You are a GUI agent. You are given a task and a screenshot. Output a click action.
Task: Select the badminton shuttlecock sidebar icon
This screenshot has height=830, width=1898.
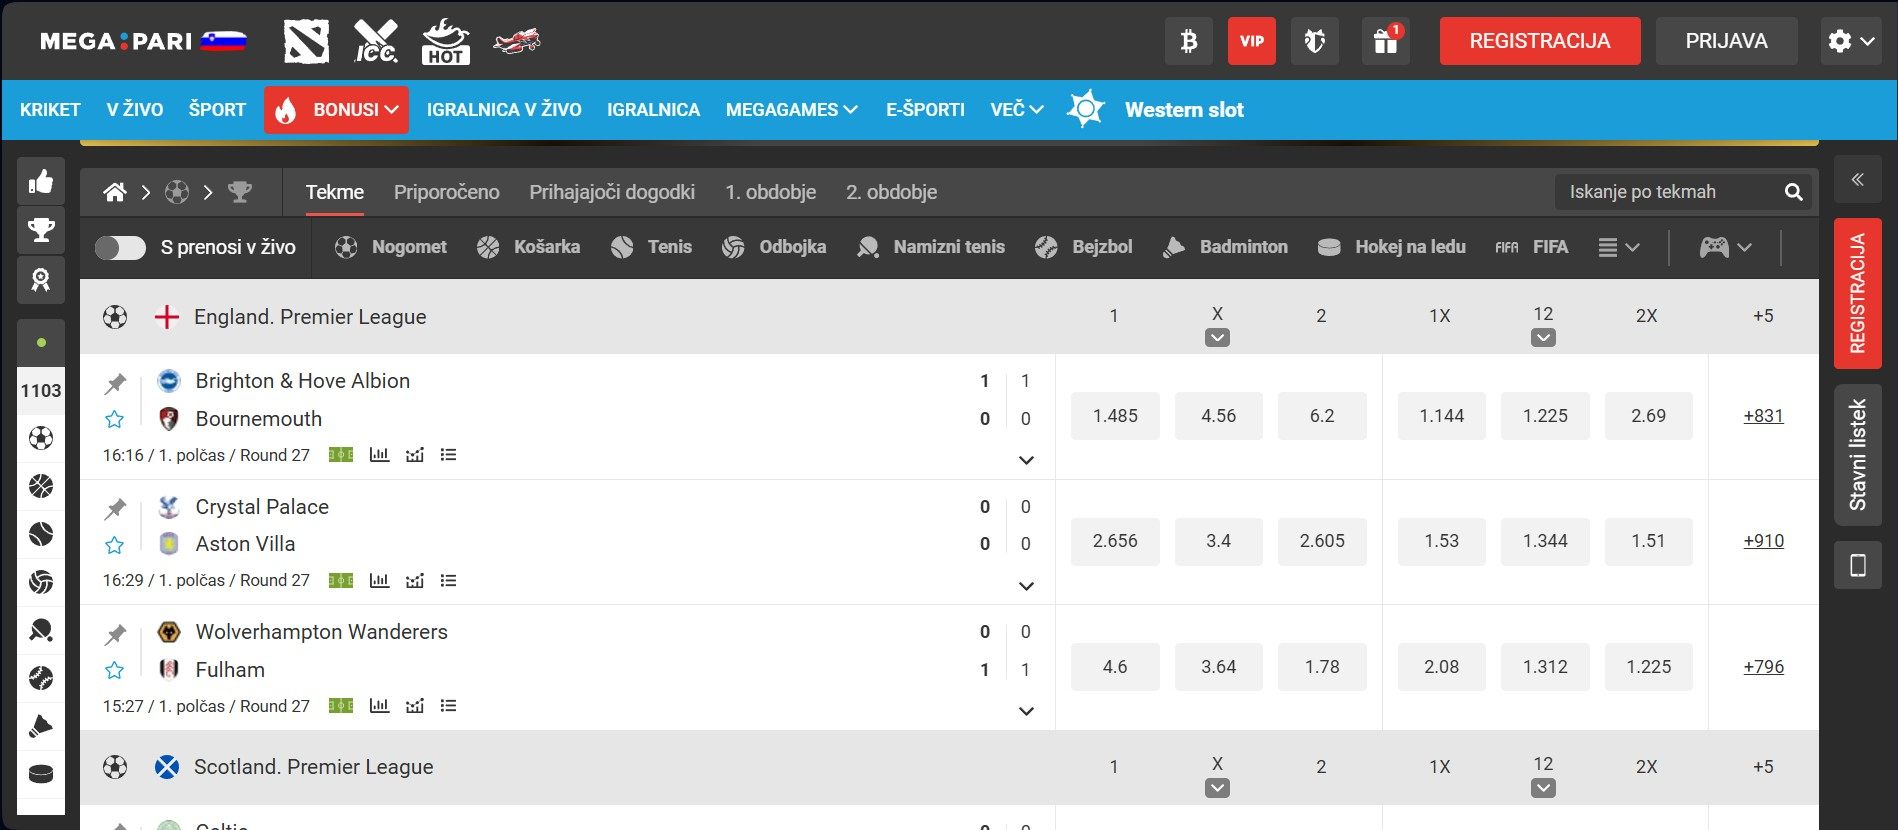[41, 726]
